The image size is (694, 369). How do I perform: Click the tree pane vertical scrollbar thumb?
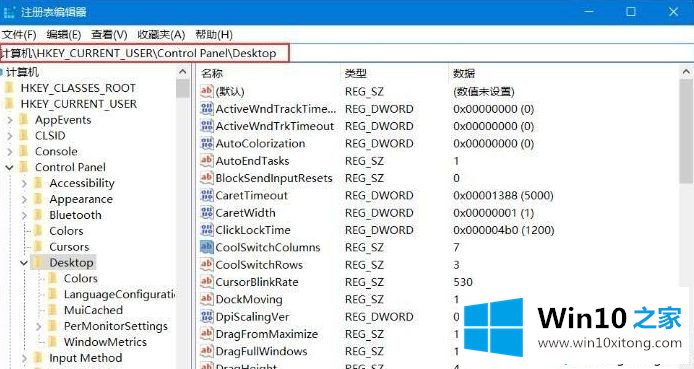[183, 88]
